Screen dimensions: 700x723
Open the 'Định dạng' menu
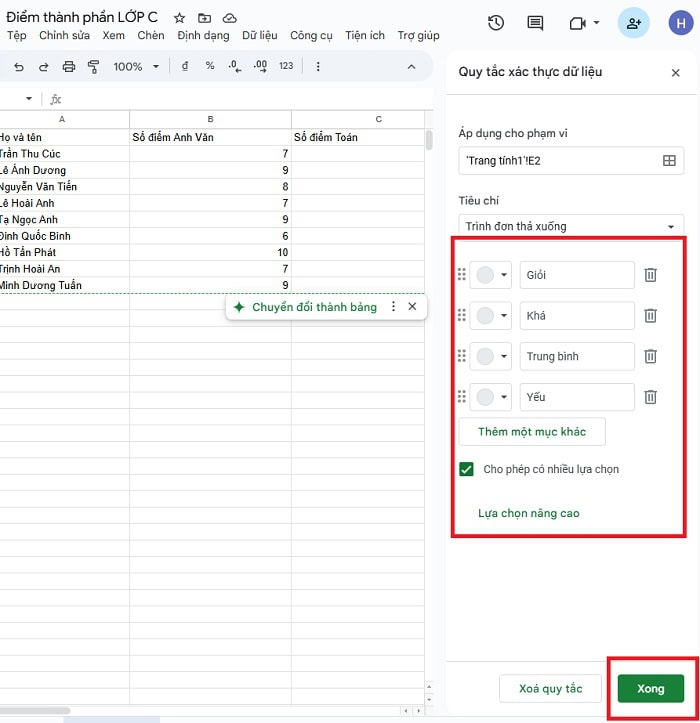pyautogui.click(x=203, y=36)
